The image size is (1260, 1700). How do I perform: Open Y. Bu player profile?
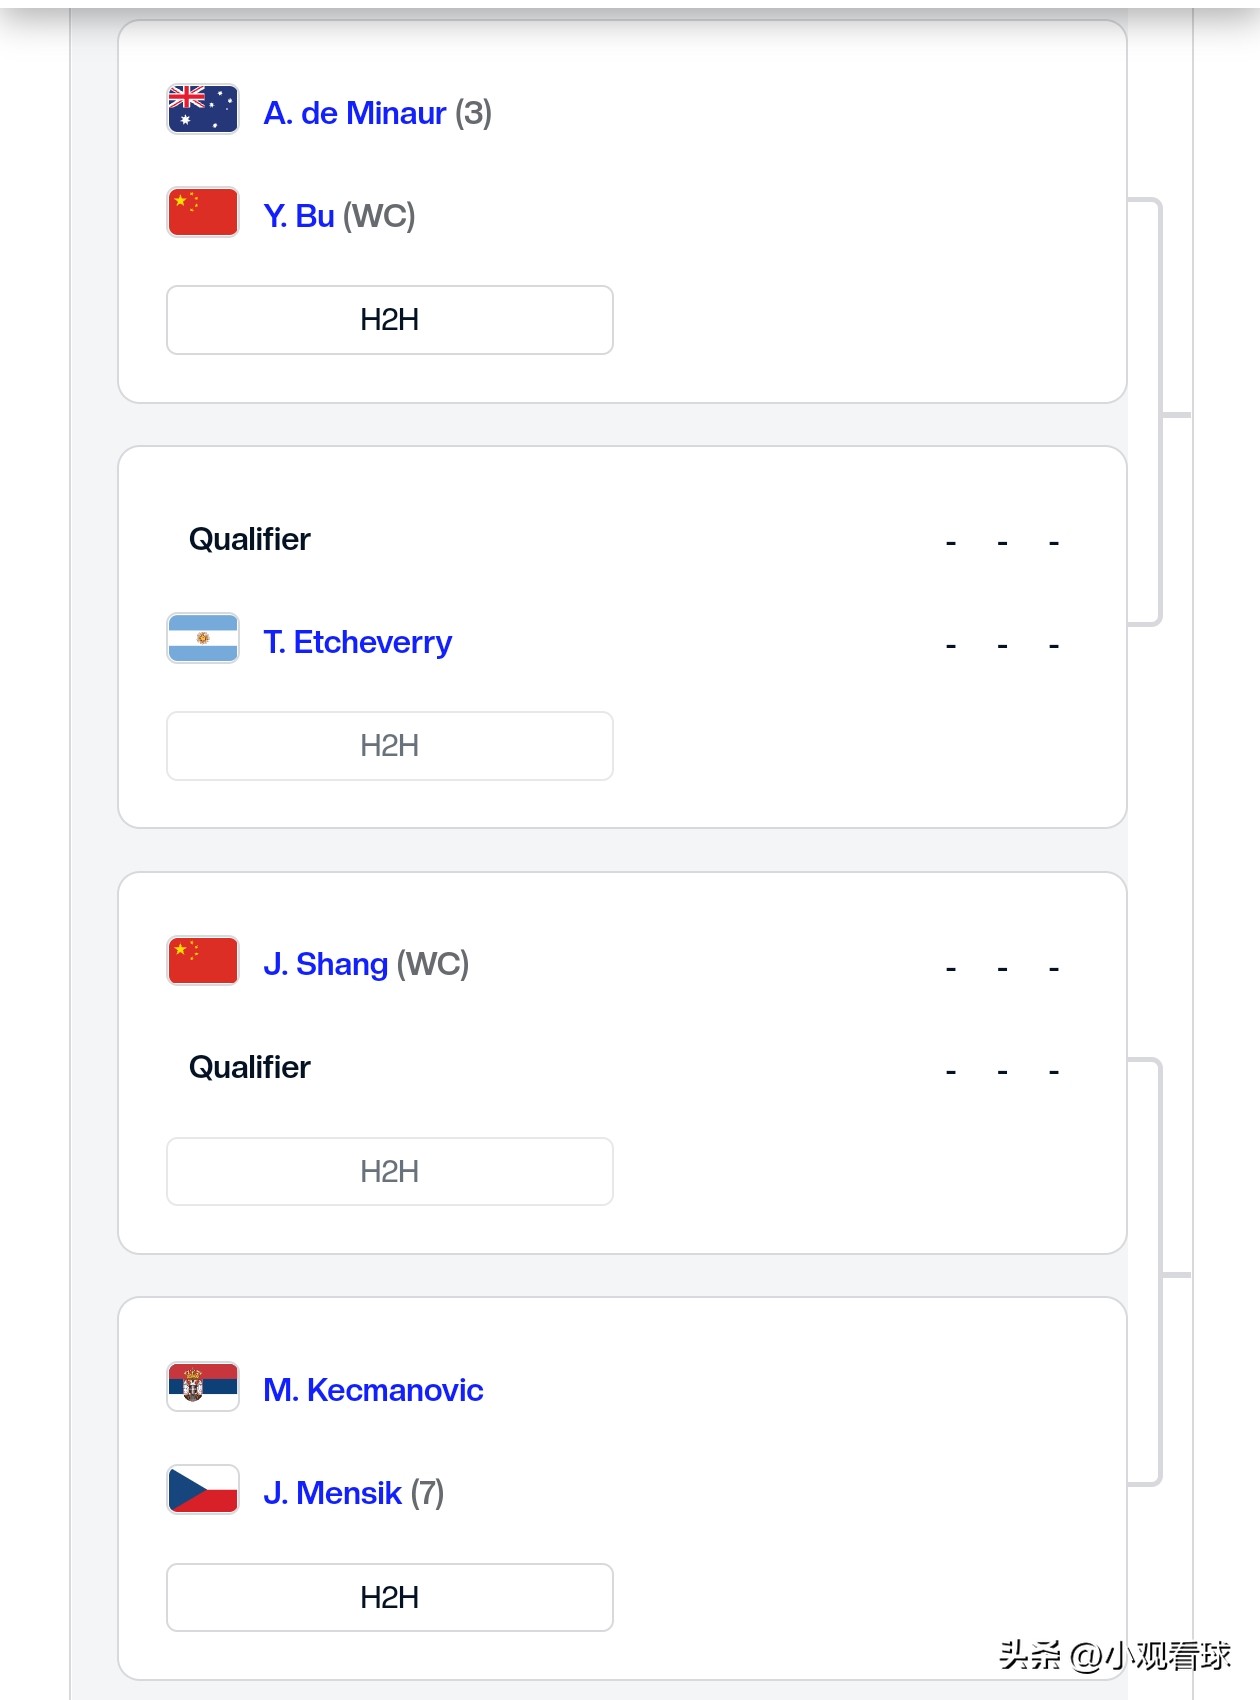[299, 216]
